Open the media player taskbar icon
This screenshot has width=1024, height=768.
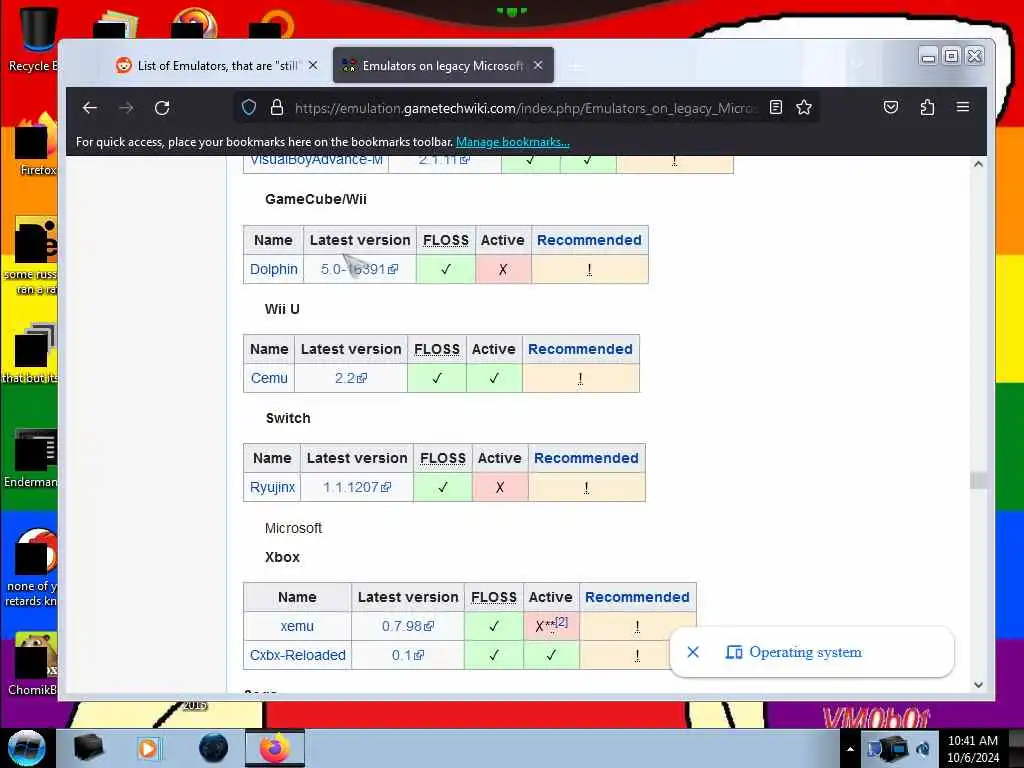[148, 748]
